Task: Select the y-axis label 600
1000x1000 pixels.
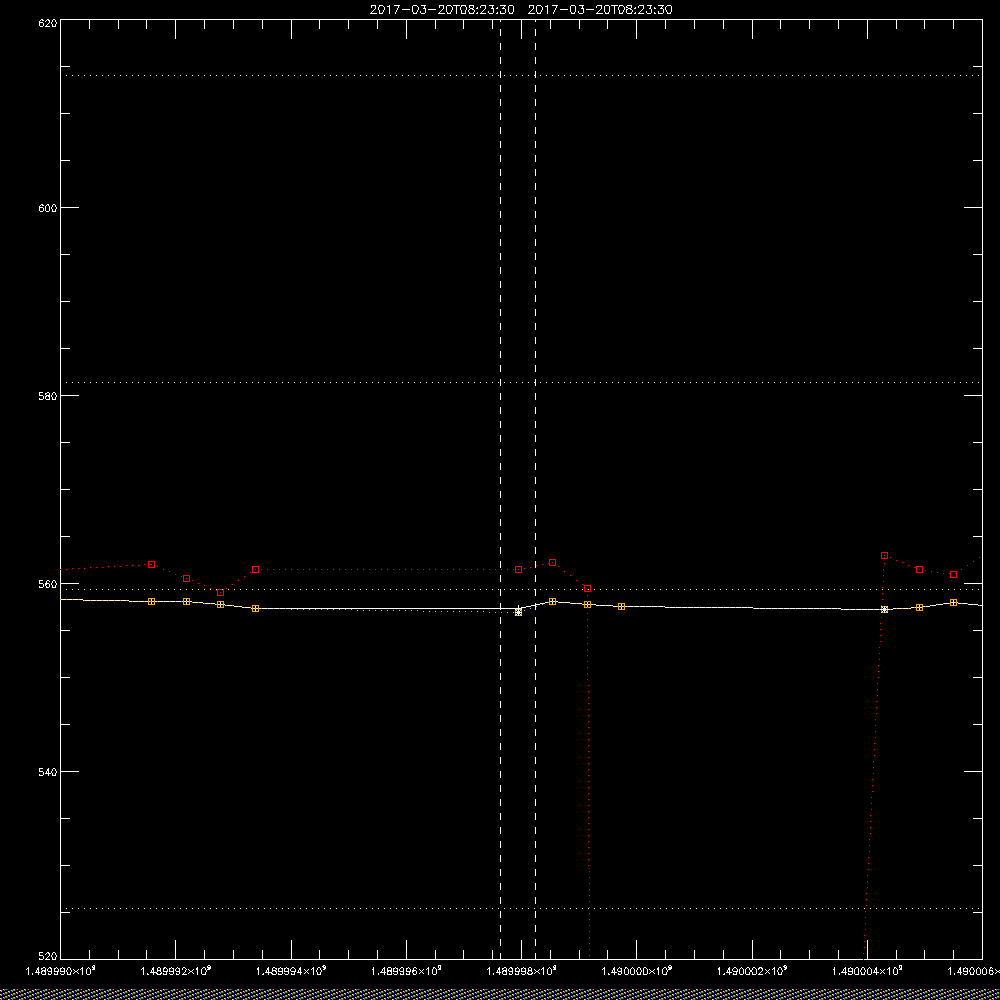Action: (x=48, y=208)
